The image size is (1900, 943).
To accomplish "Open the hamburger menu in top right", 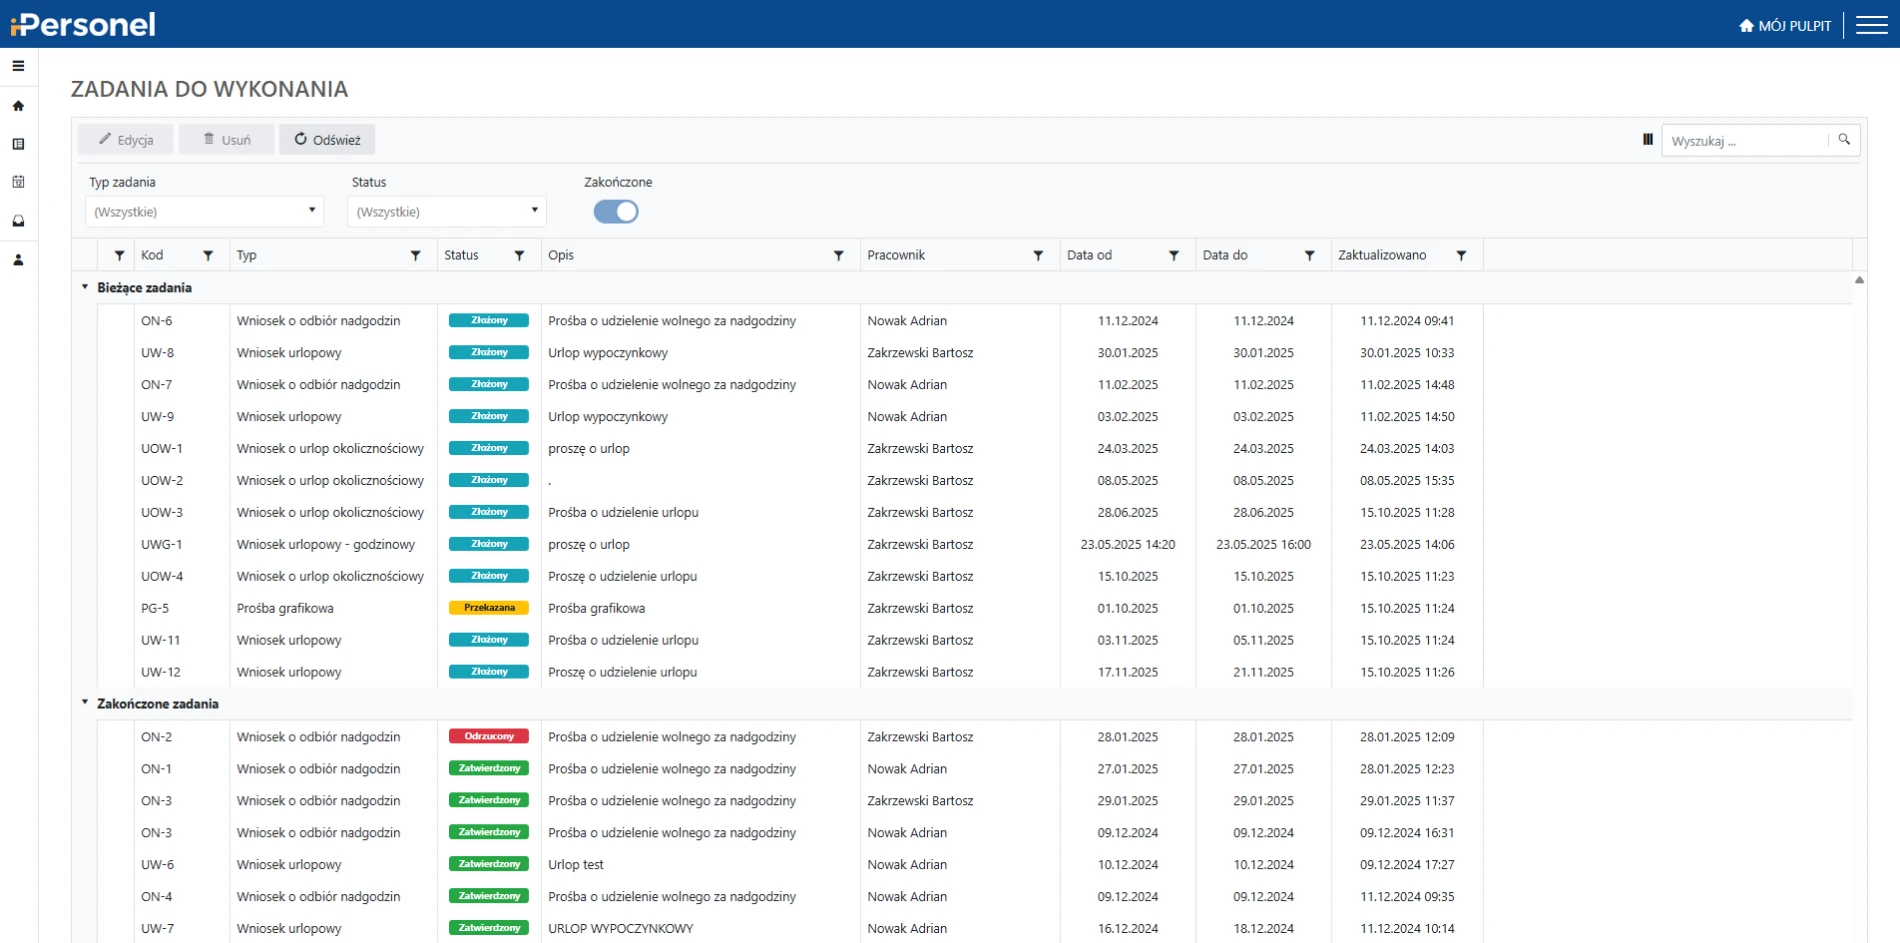I will [x=1871, y=25].
